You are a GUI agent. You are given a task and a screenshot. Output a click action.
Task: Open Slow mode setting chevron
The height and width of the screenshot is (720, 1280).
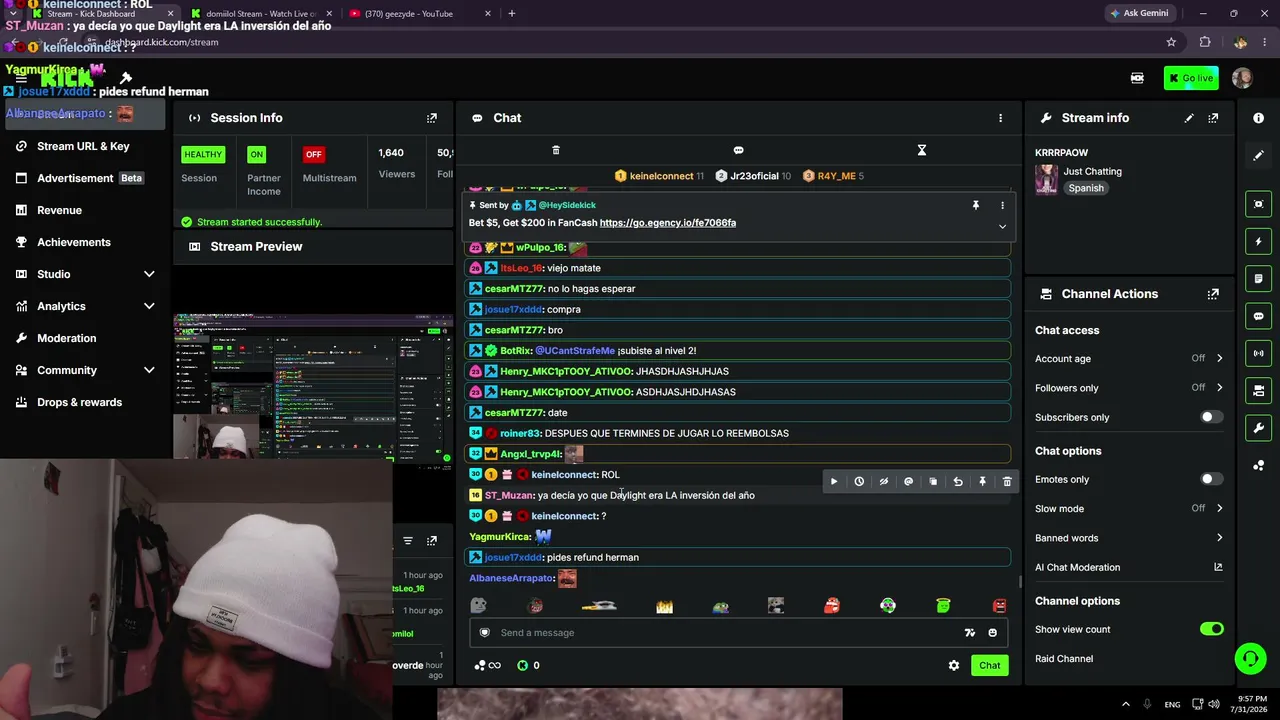(1219, 508)
